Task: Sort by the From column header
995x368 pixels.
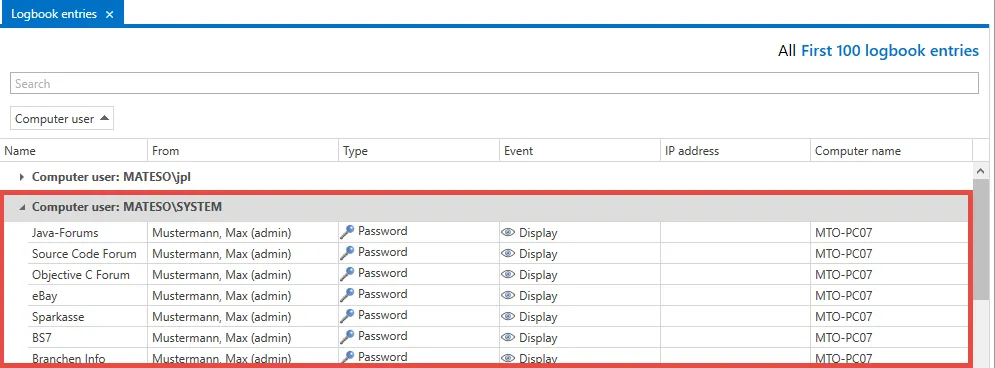Action: click(x=243, y=151)
